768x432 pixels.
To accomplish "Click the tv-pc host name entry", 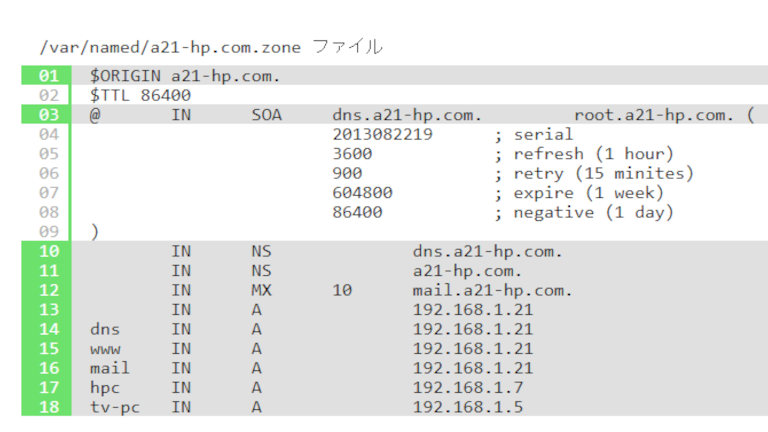I will [115, 408].
